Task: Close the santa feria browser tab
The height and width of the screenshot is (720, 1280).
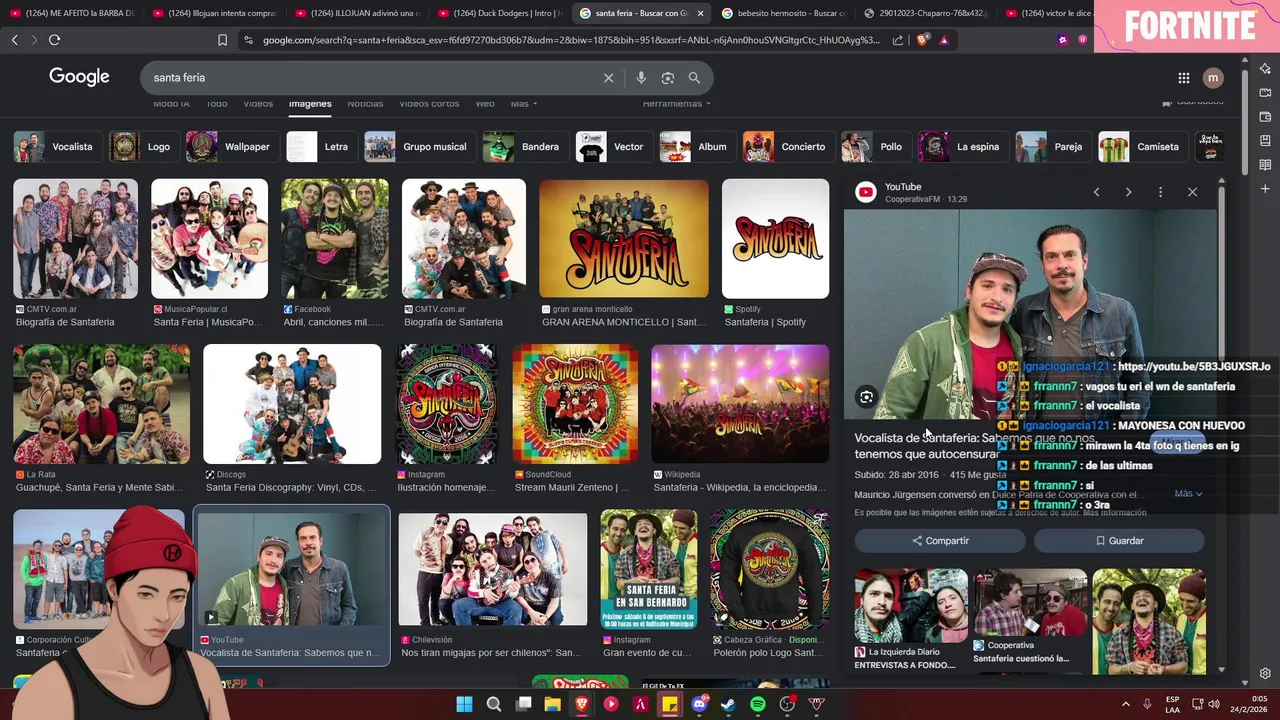Action: (700, 13)
